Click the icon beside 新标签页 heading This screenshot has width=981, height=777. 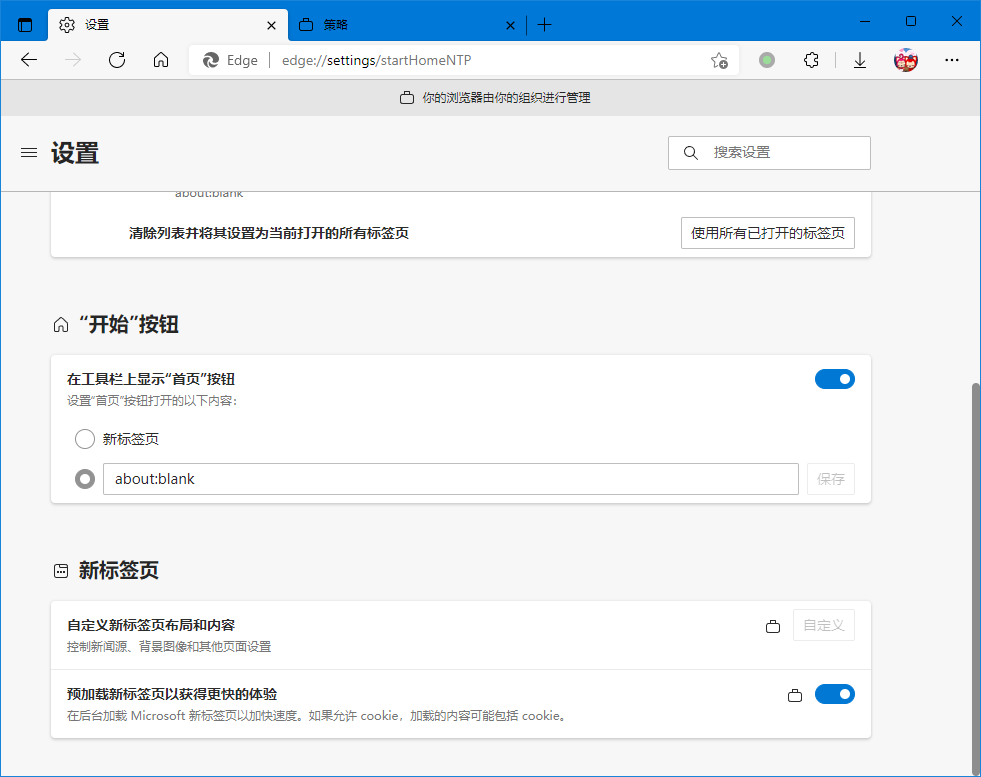[x=61, y=571]
